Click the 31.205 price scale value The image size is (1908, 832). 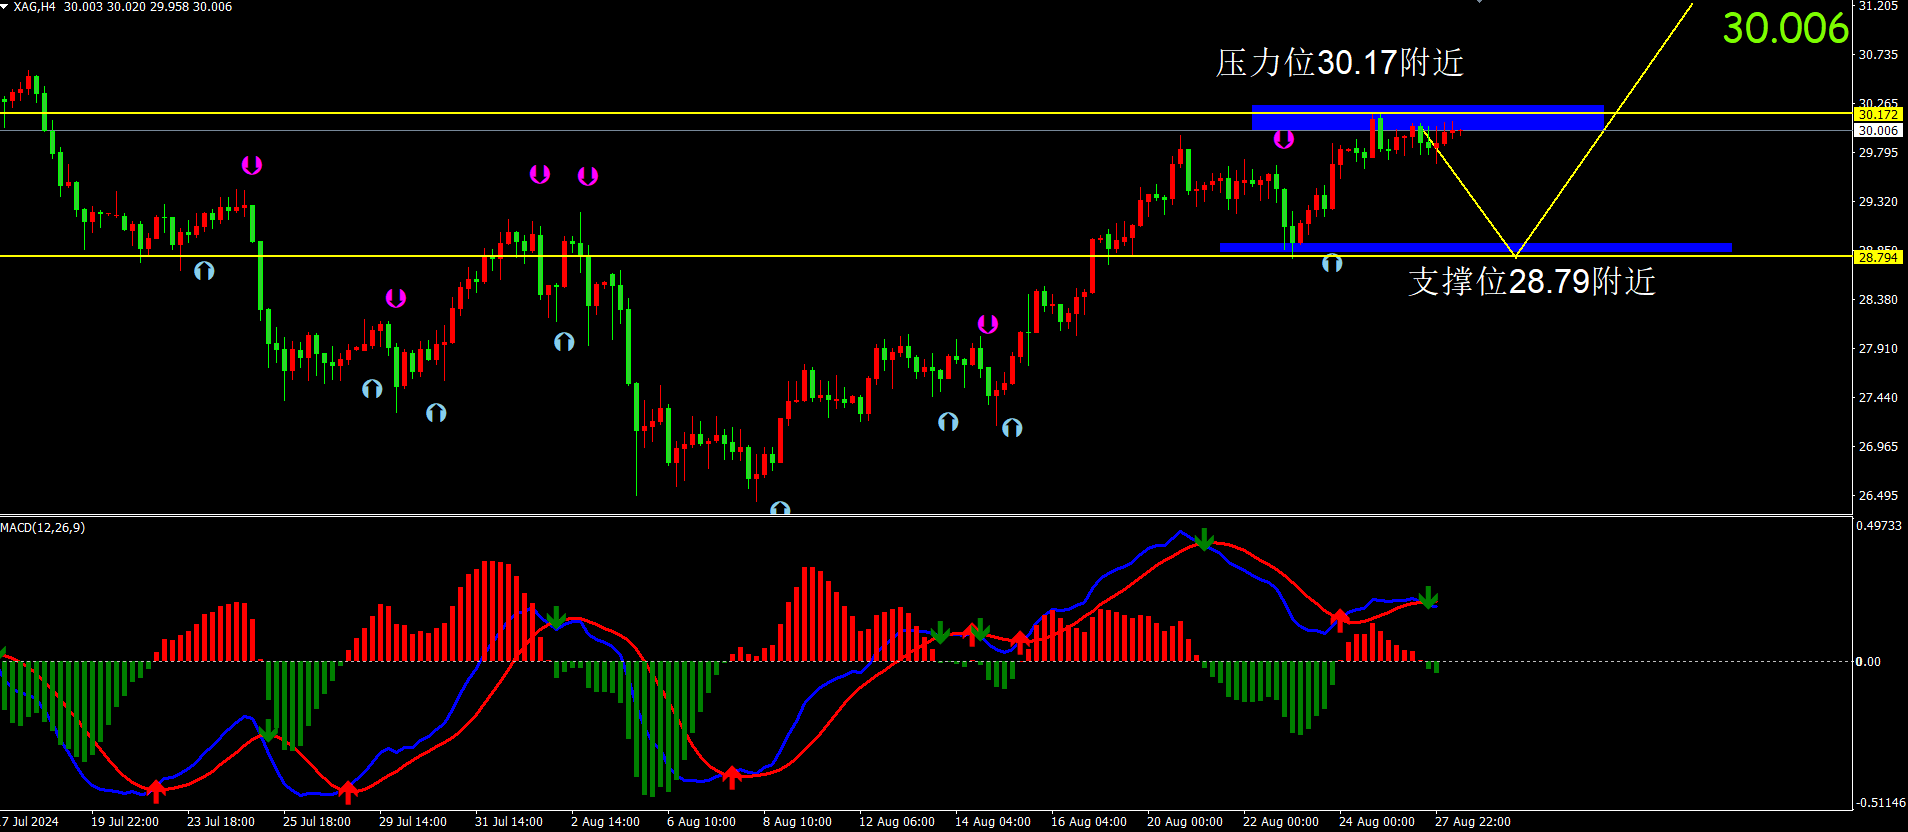click(1878, 6)
